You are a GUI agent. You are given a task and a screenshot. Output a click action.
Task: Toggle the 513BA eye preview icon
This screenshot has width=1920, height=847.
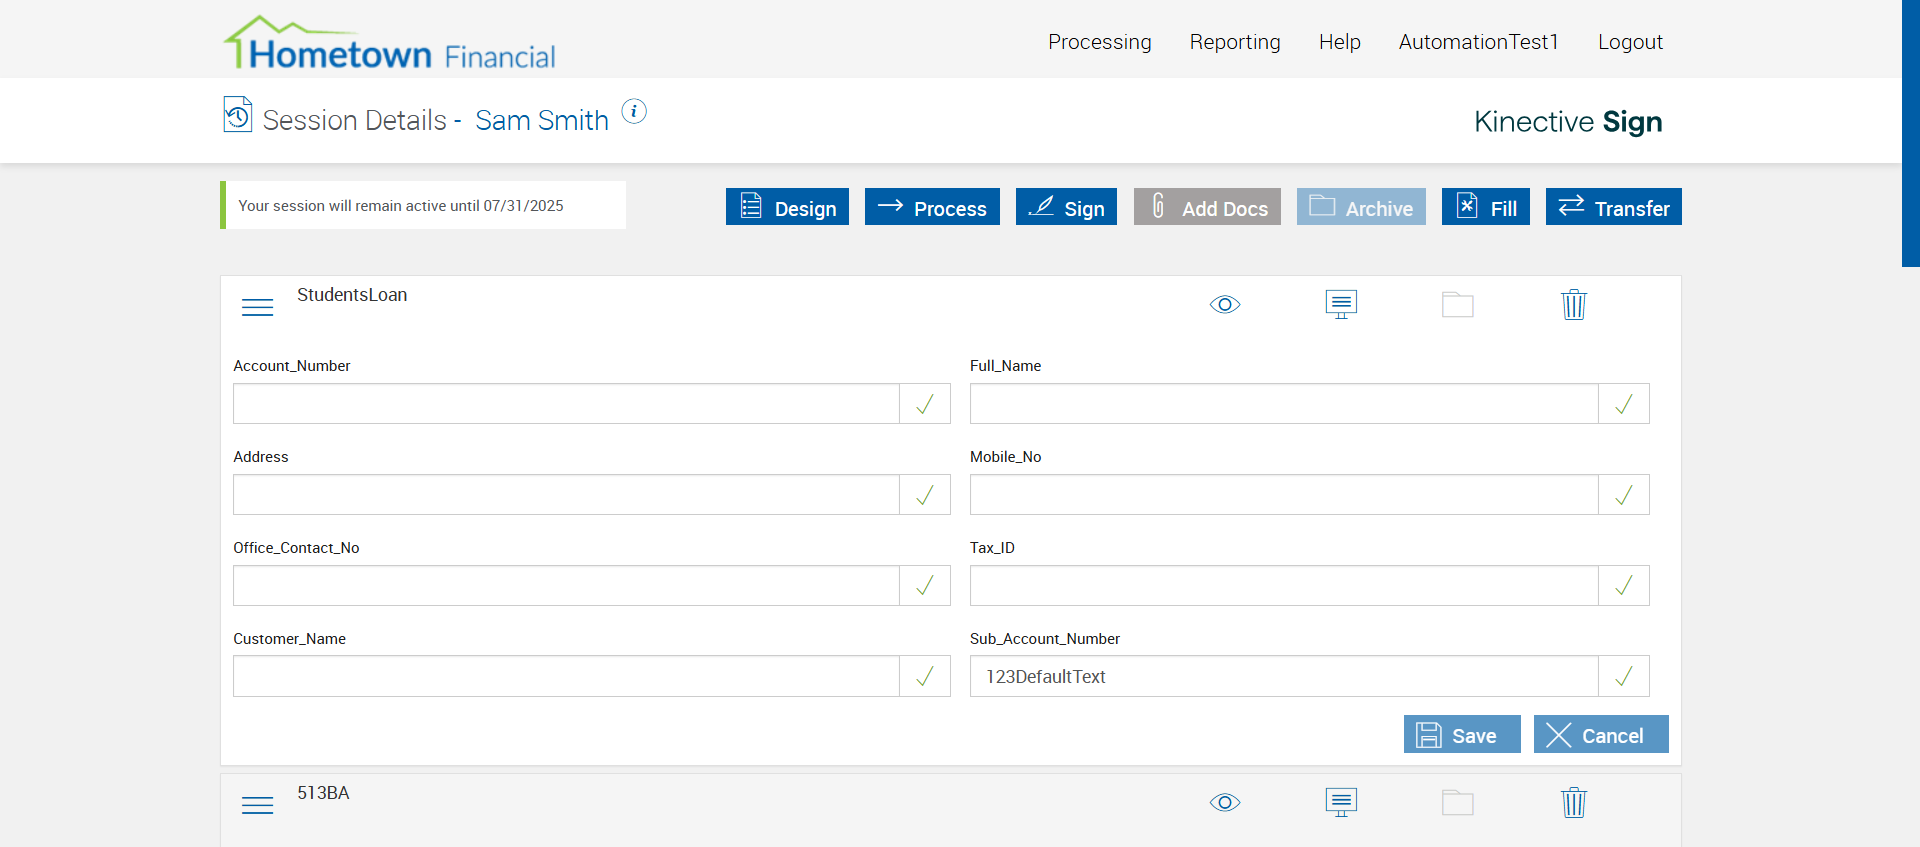point(1225,802)
